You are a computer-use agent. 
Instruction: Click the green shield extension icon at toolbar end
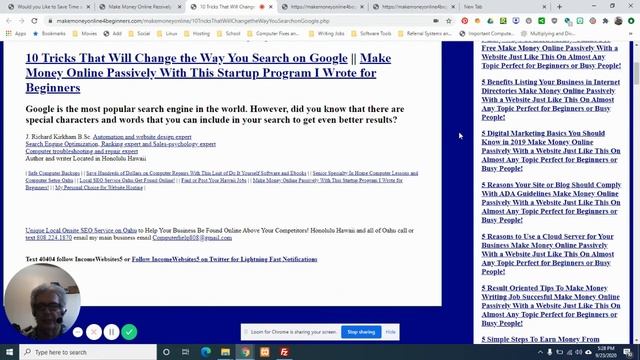tap(631, 21)
